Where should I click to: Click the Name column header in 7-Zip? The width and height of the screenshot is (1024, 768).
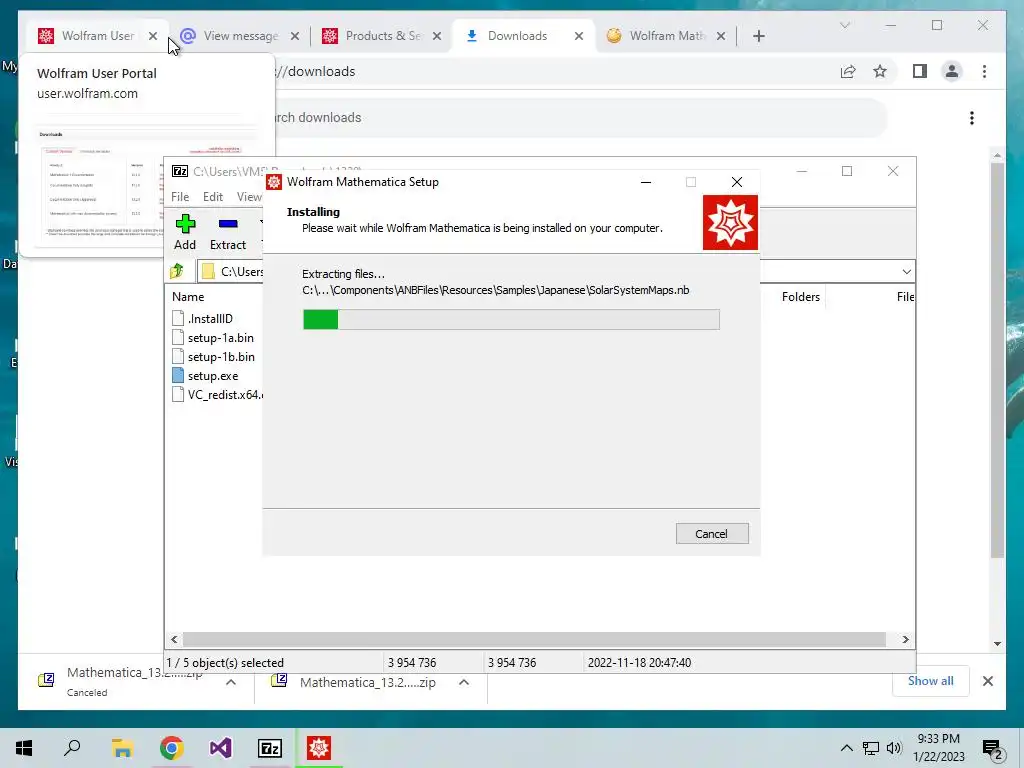tap(188, 296)
